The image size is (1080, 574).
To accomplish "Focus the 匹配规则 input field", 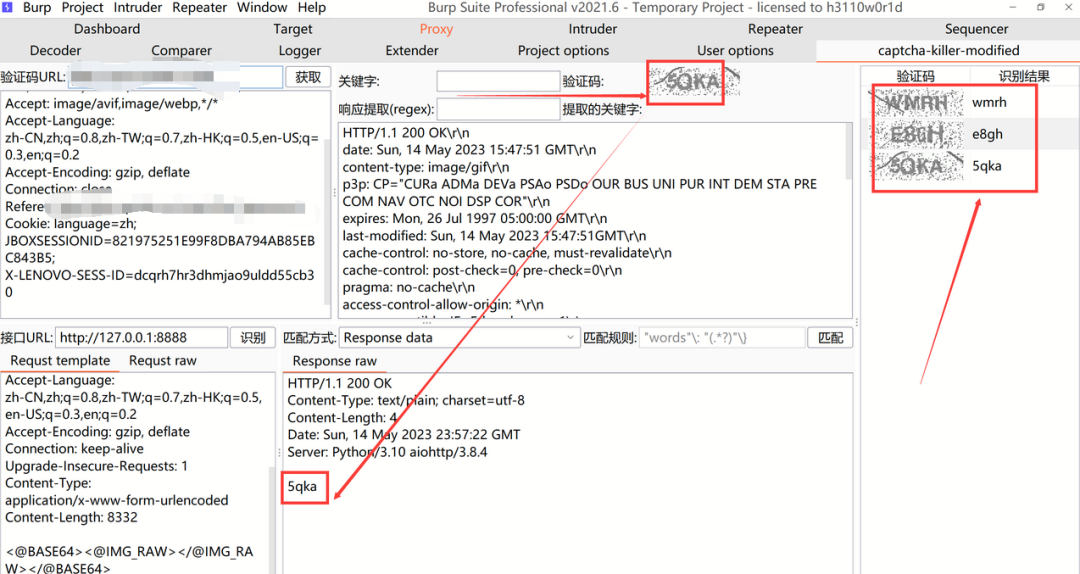I will pos(722,338).
